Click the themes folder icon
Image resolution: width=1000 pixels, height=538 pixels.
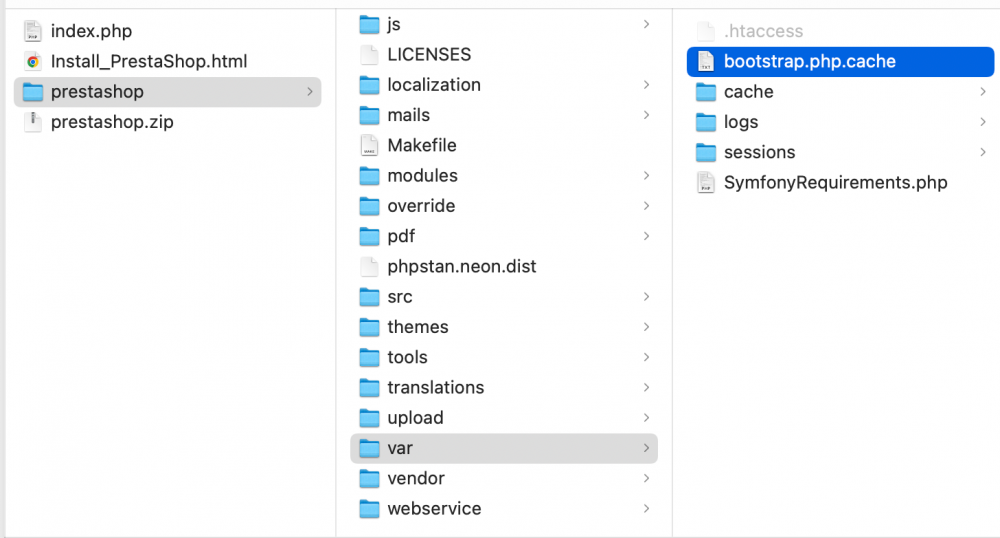coord(370,327)
